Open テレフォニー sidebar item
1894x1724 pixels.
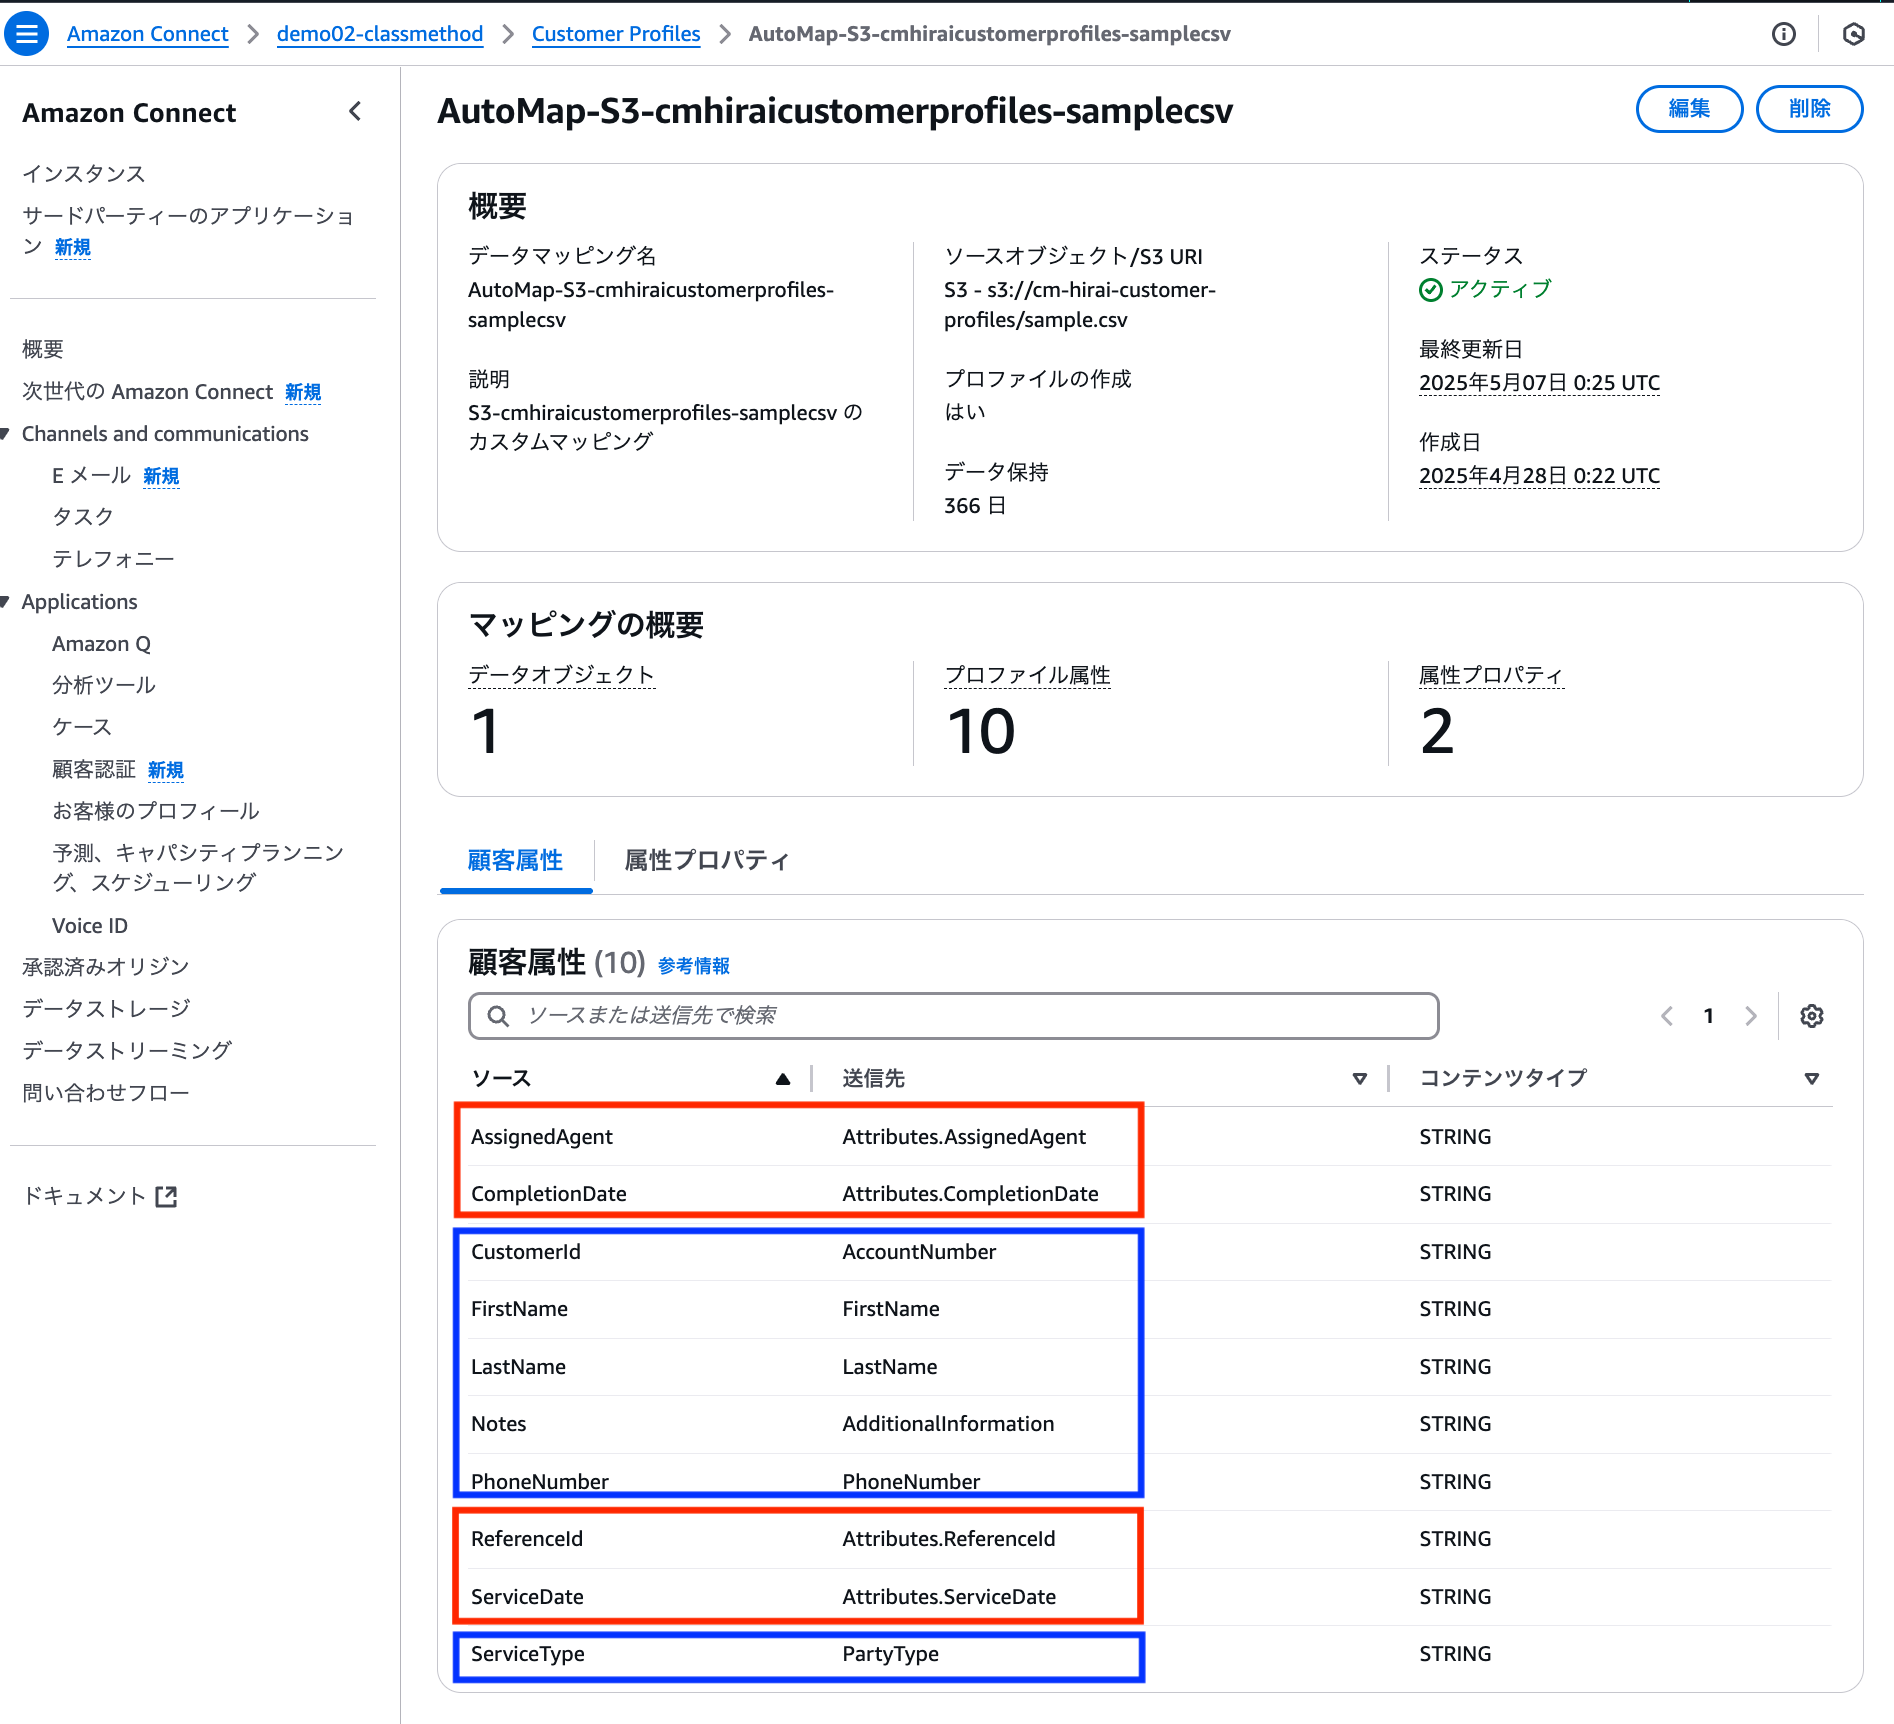[x=113, y=559]
